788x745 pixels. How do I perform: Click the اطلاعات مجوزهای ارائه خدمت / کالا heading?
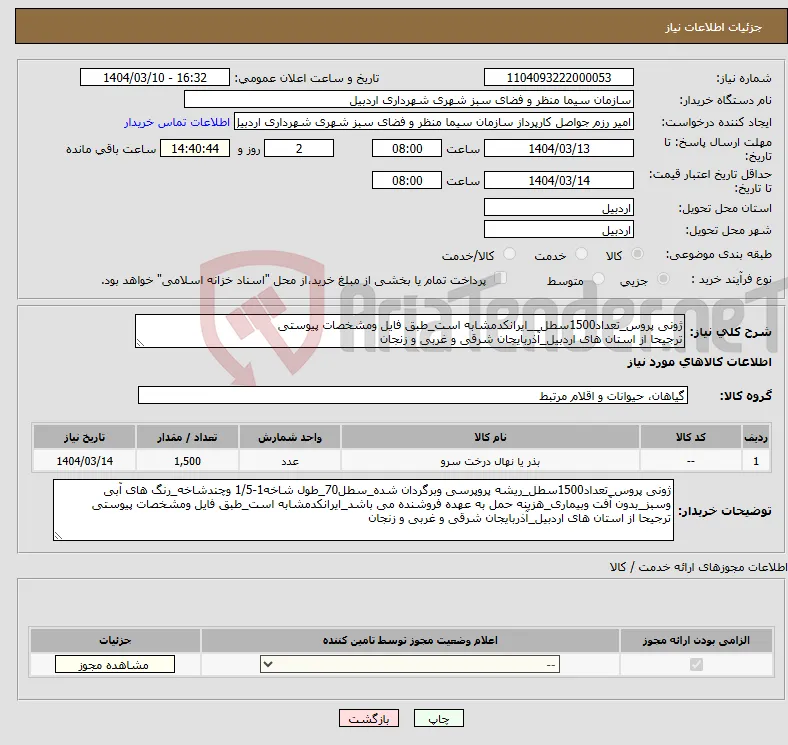(x=699, y=567)
